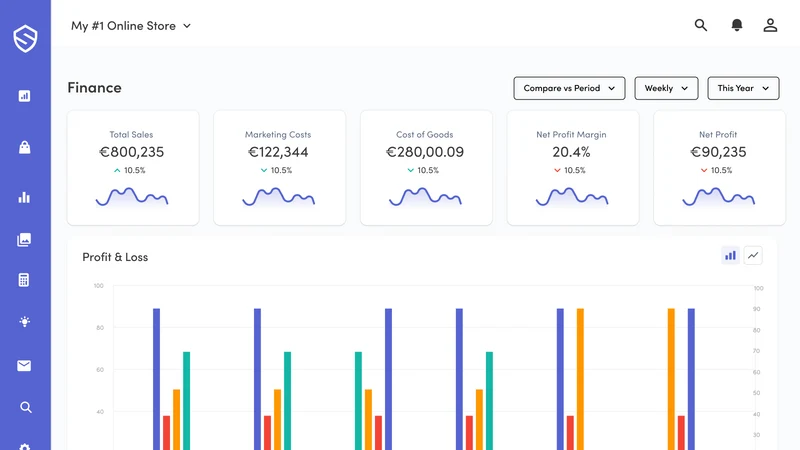800x450 pixels.
Task: Switch Profit & Loss to line chart view
Action: (x=753, y=256)
